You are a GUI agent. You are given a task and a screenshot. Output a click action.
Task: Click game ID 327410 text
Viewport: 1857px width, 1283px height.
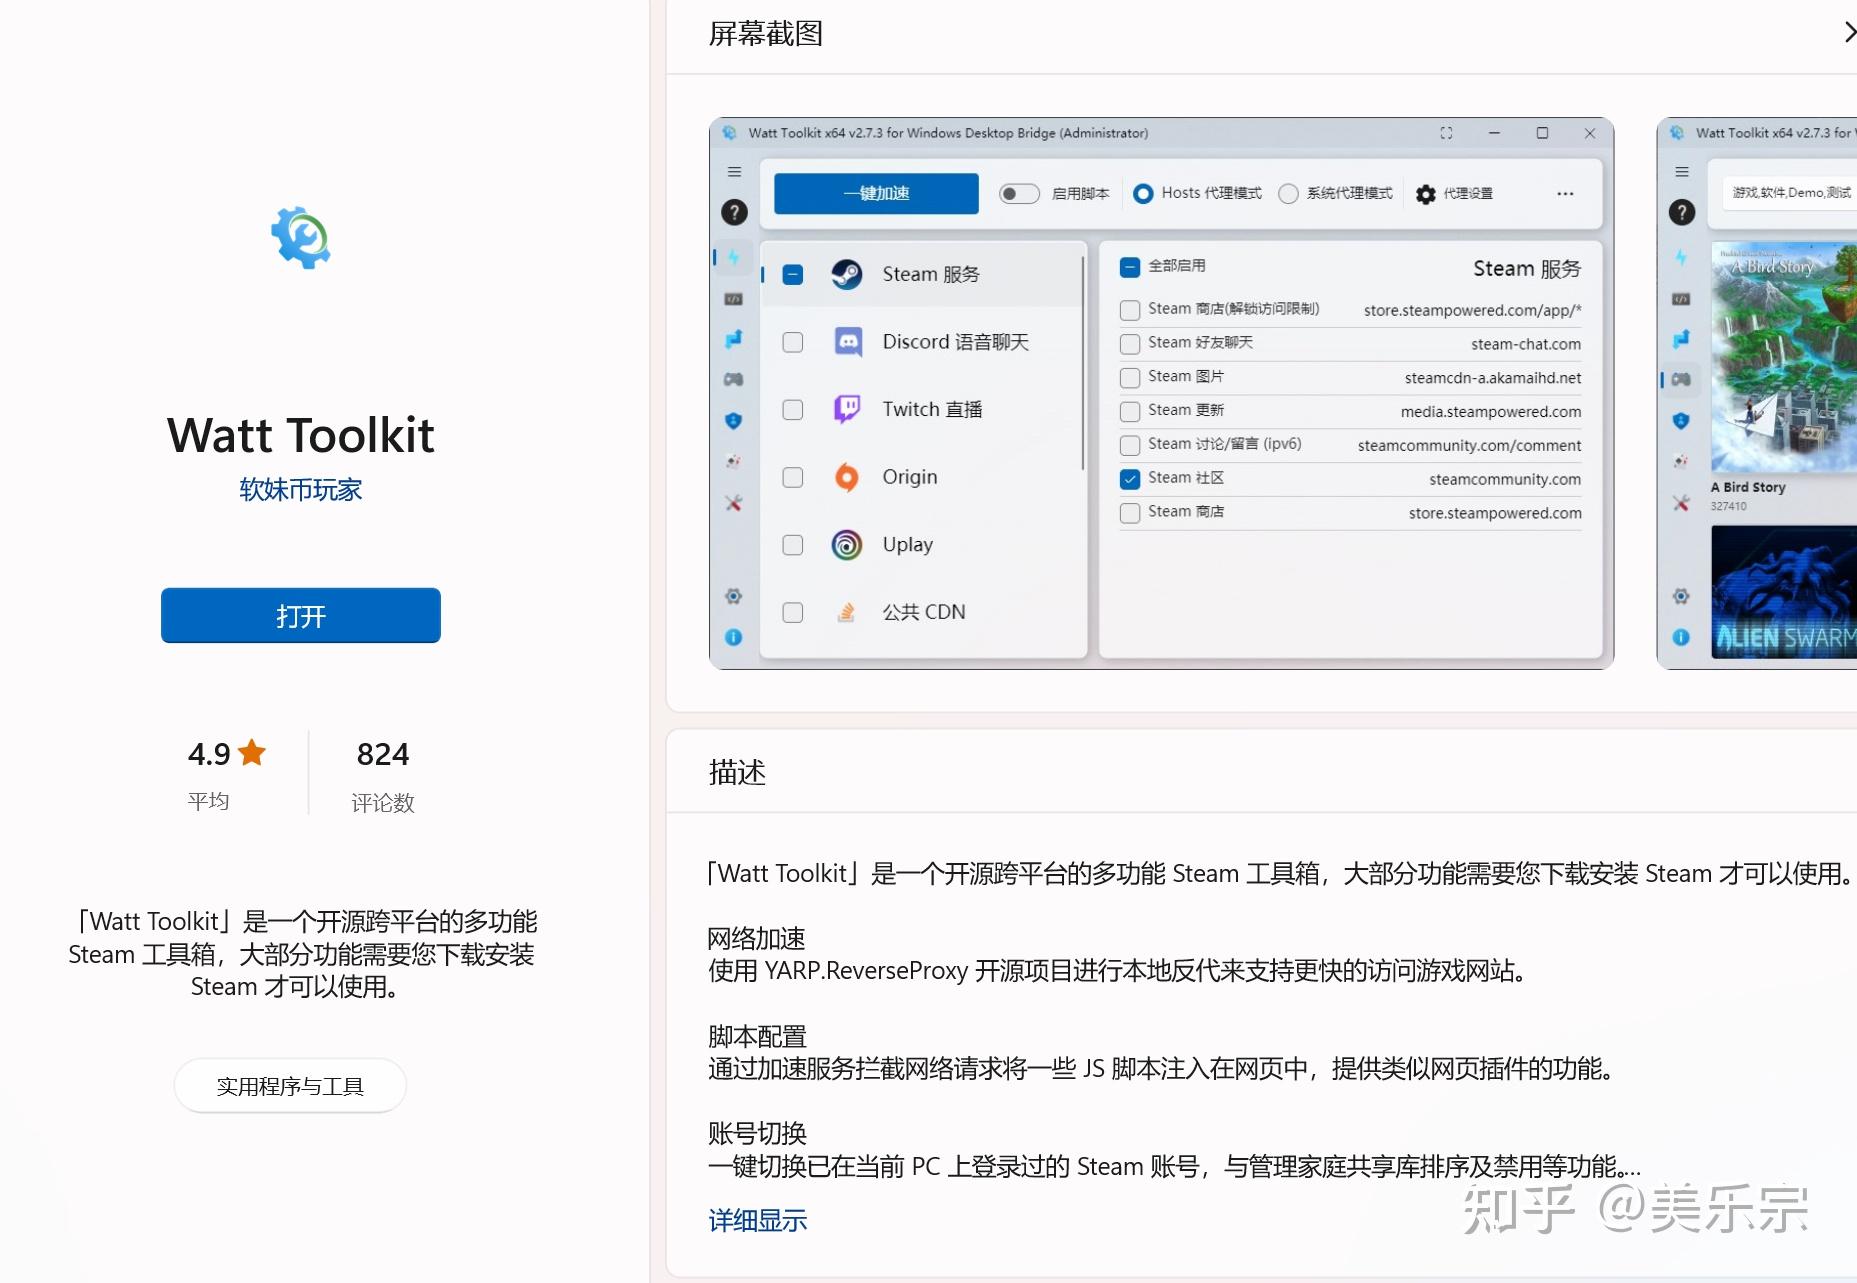click(1728, 506)
